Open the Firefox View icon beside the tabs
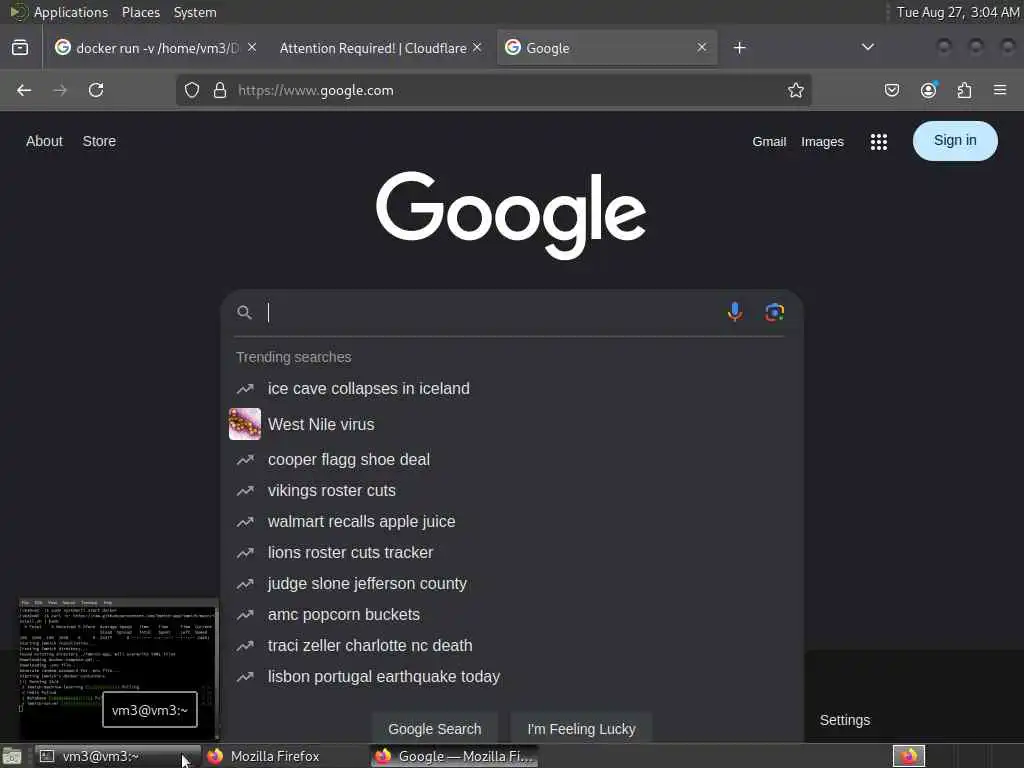1024x768 pixels. click(20, 48)
